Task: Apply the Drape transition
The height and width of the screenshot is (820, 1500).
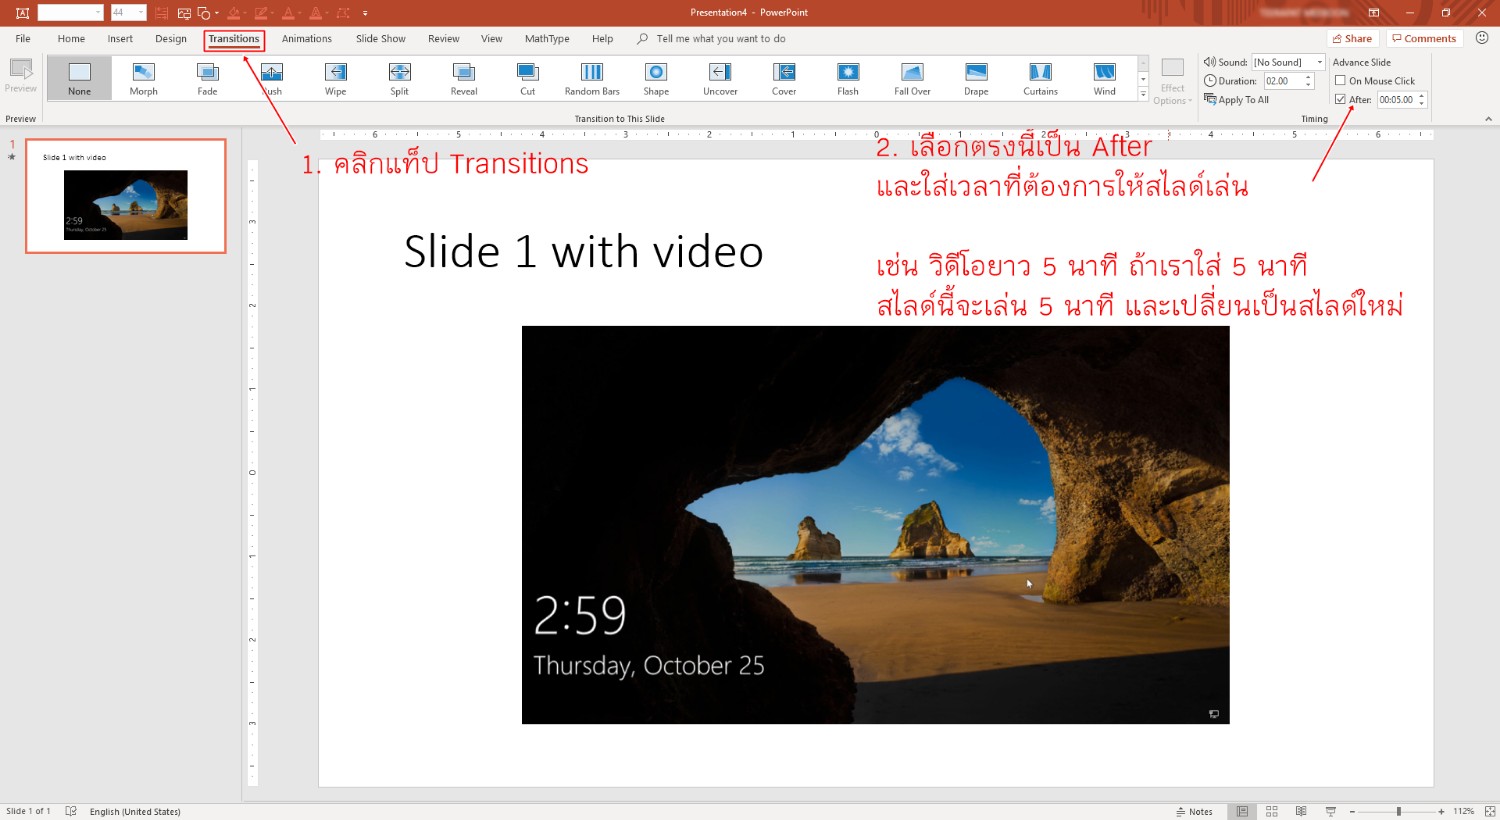Action: click(976, 78)
